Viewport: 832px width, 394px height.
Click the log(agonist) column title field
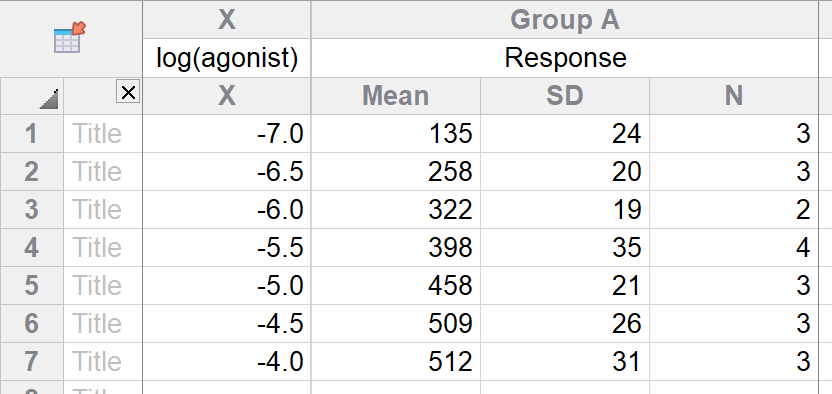(227, 58)
